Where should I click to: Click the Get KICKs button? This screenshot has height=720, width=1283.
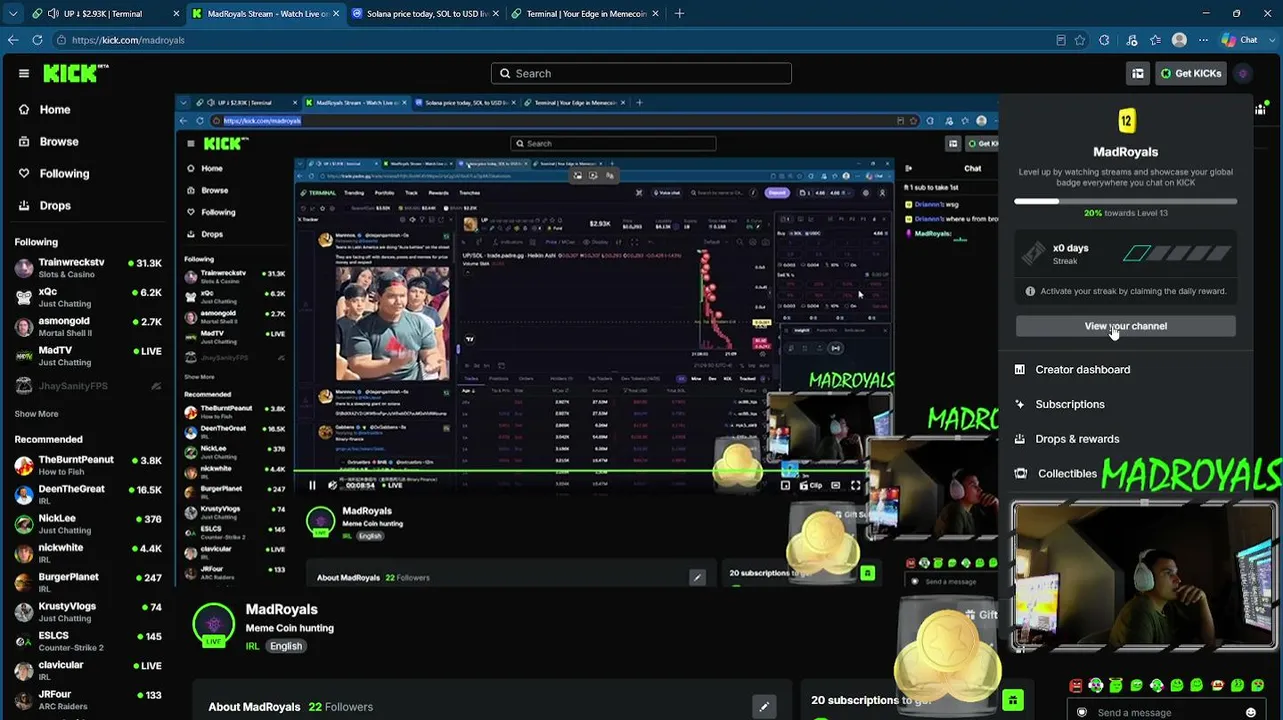(1191, 73)
